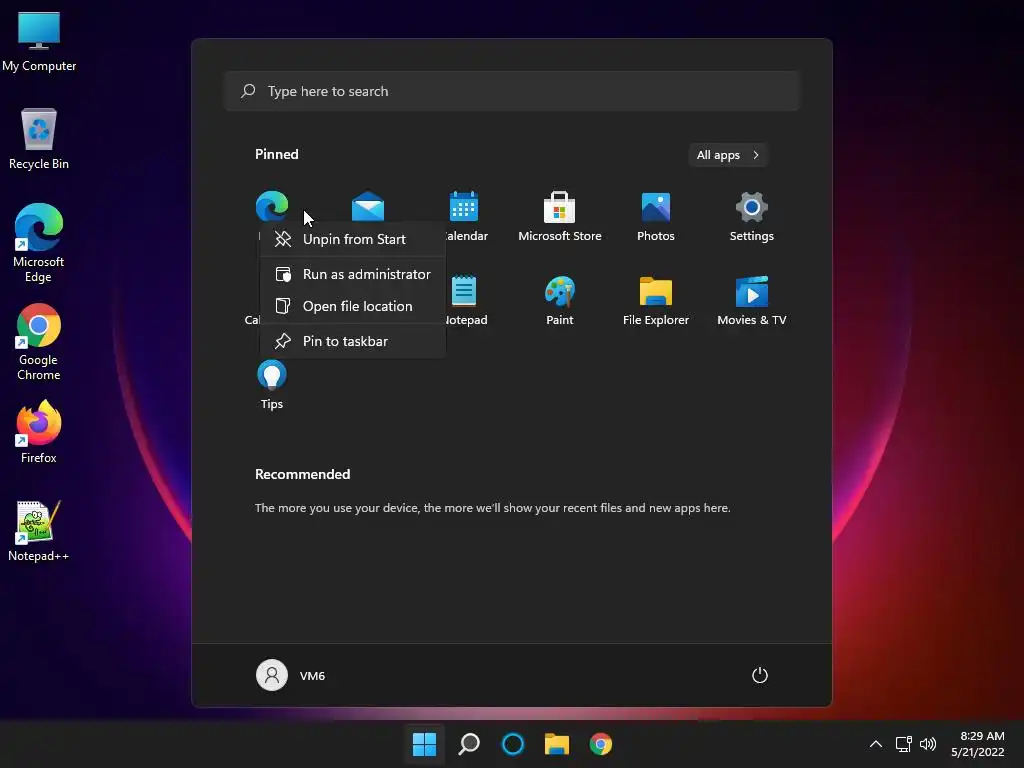Show hidden tray icons chevron
This screenshot has width=1024, height=768.
pos(876,744)
